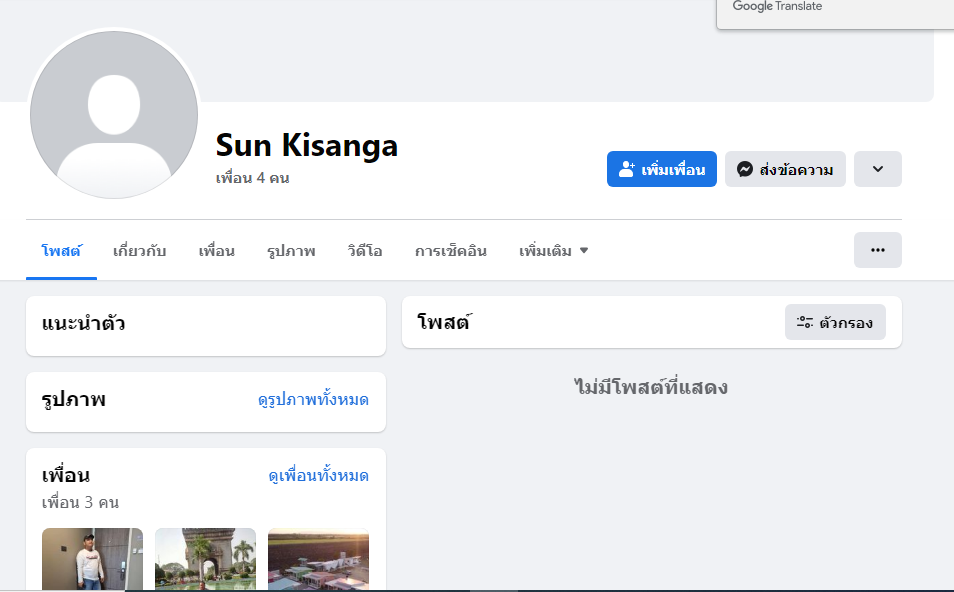Open the ดูเพื่อนทั้งหมด link
The height and width of the screenshot is (592, 954).
pyautogui.click(x=319, y=475)
